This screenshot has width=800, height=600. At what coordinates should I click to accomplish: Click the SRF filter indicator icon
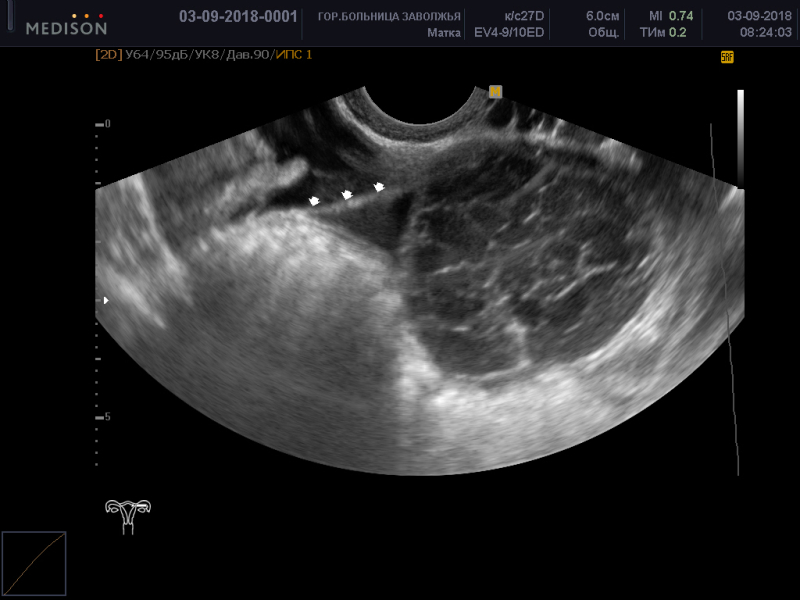coord(727,57)
